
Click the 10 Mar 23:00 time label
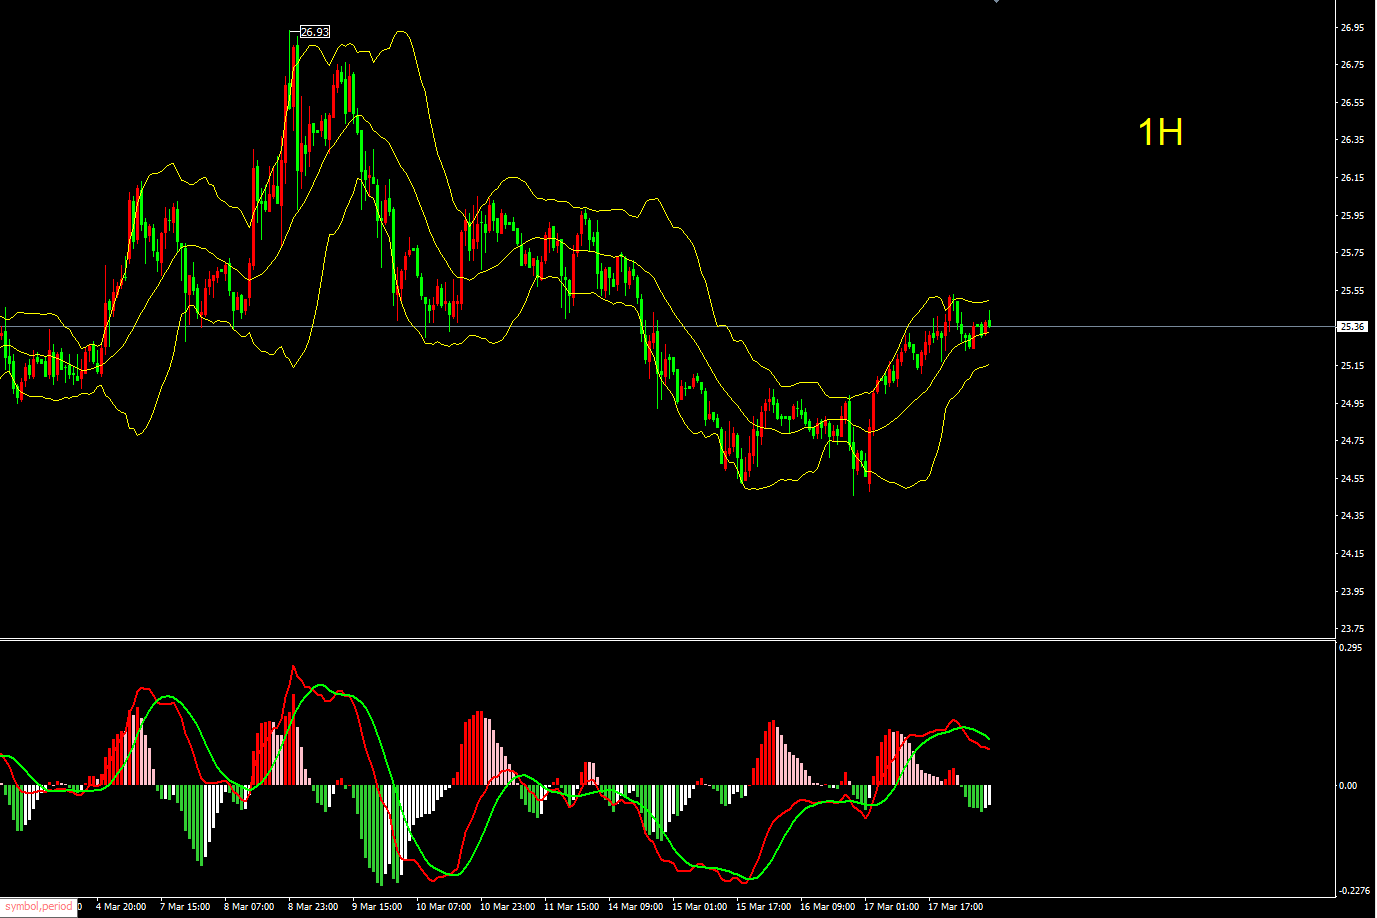point(507,907)
